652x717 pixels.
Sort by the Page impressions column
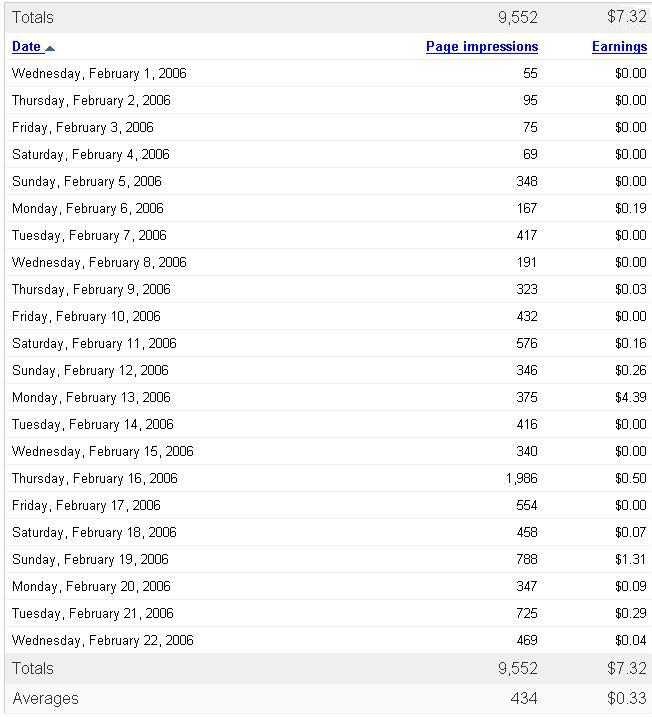481,47
